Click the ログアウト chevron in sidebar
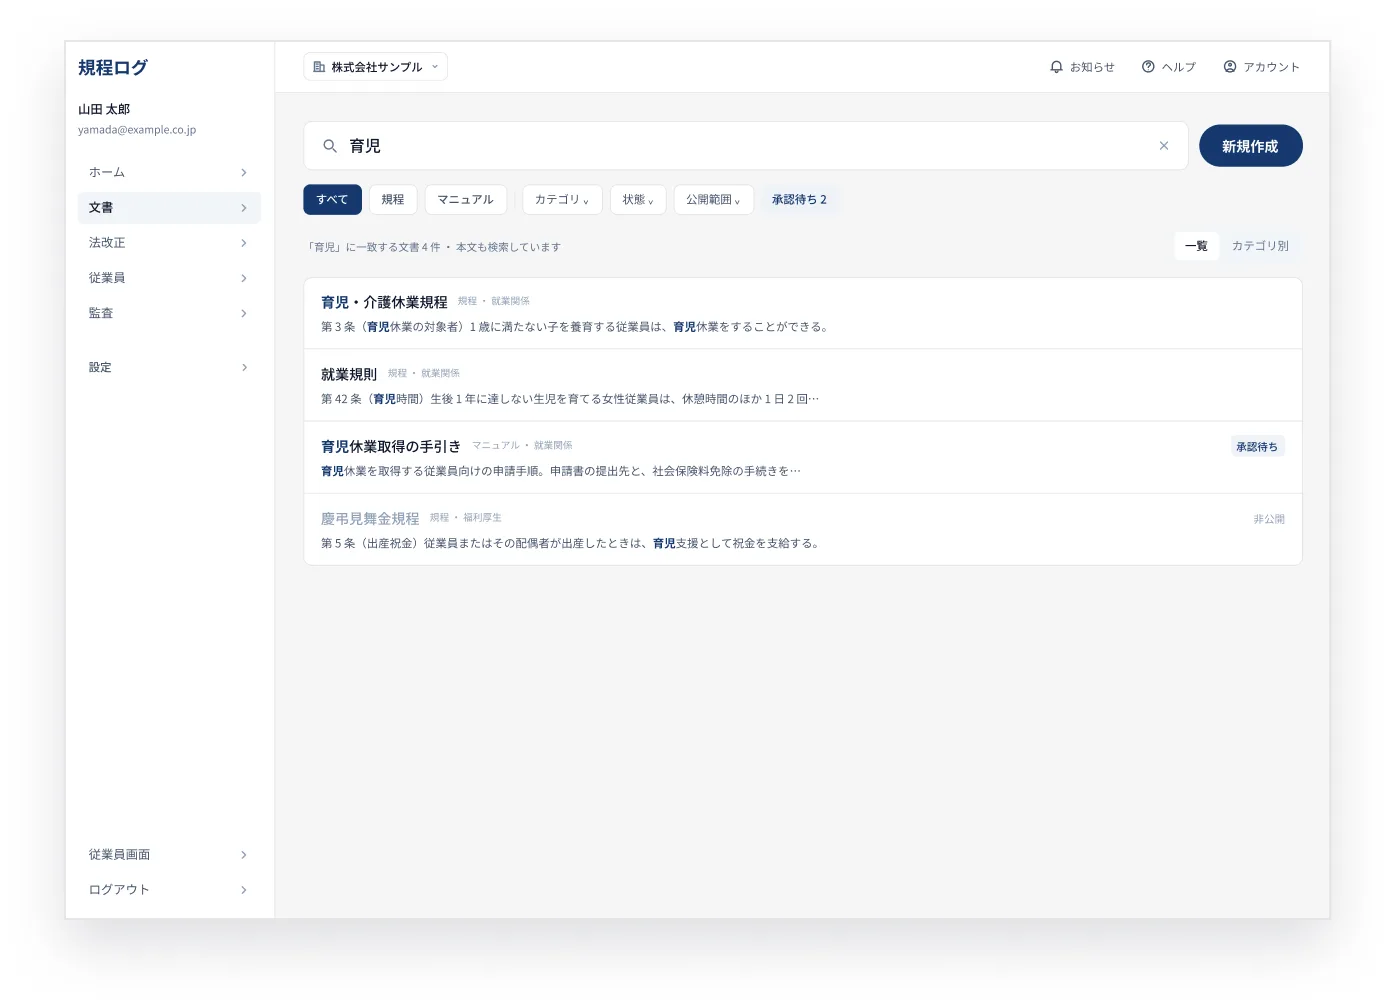This screenshot has height=1008, width=1396. point(244,890)
